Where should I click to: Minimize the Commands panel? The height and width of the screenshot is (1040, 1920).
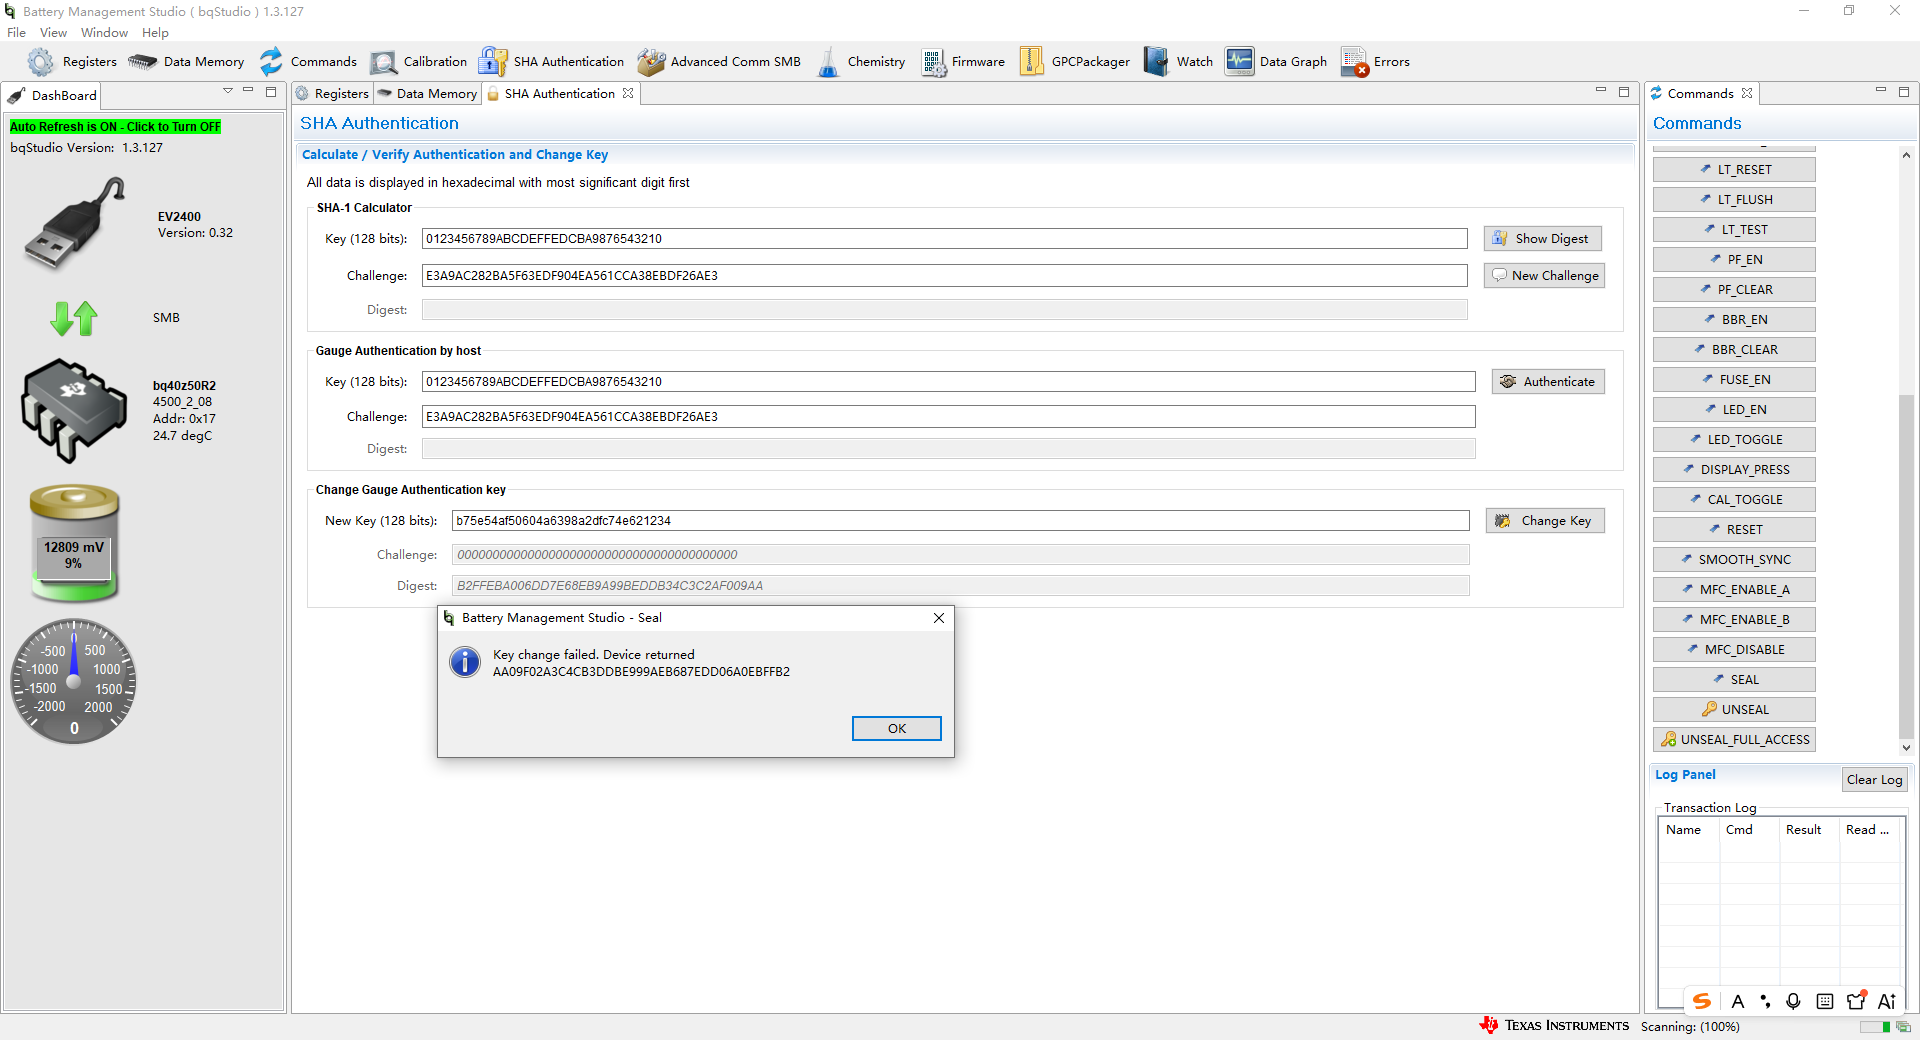[1880, 91]
